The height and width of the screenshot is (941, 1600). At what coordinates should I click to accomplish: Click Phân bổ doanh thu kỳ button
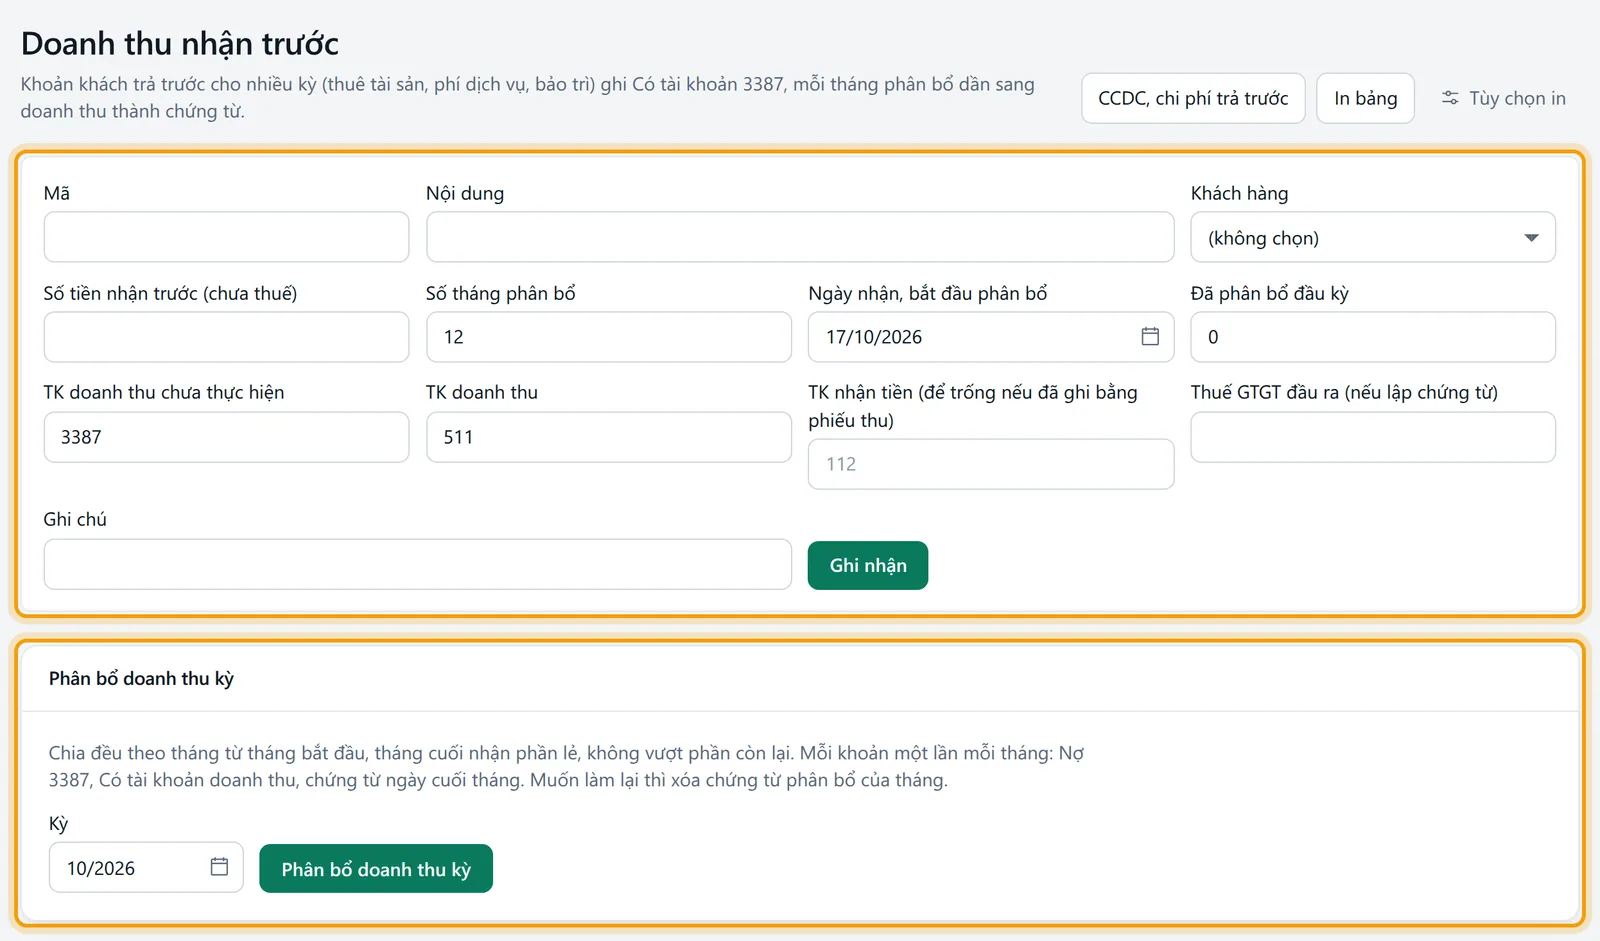(x=376, y=868)
